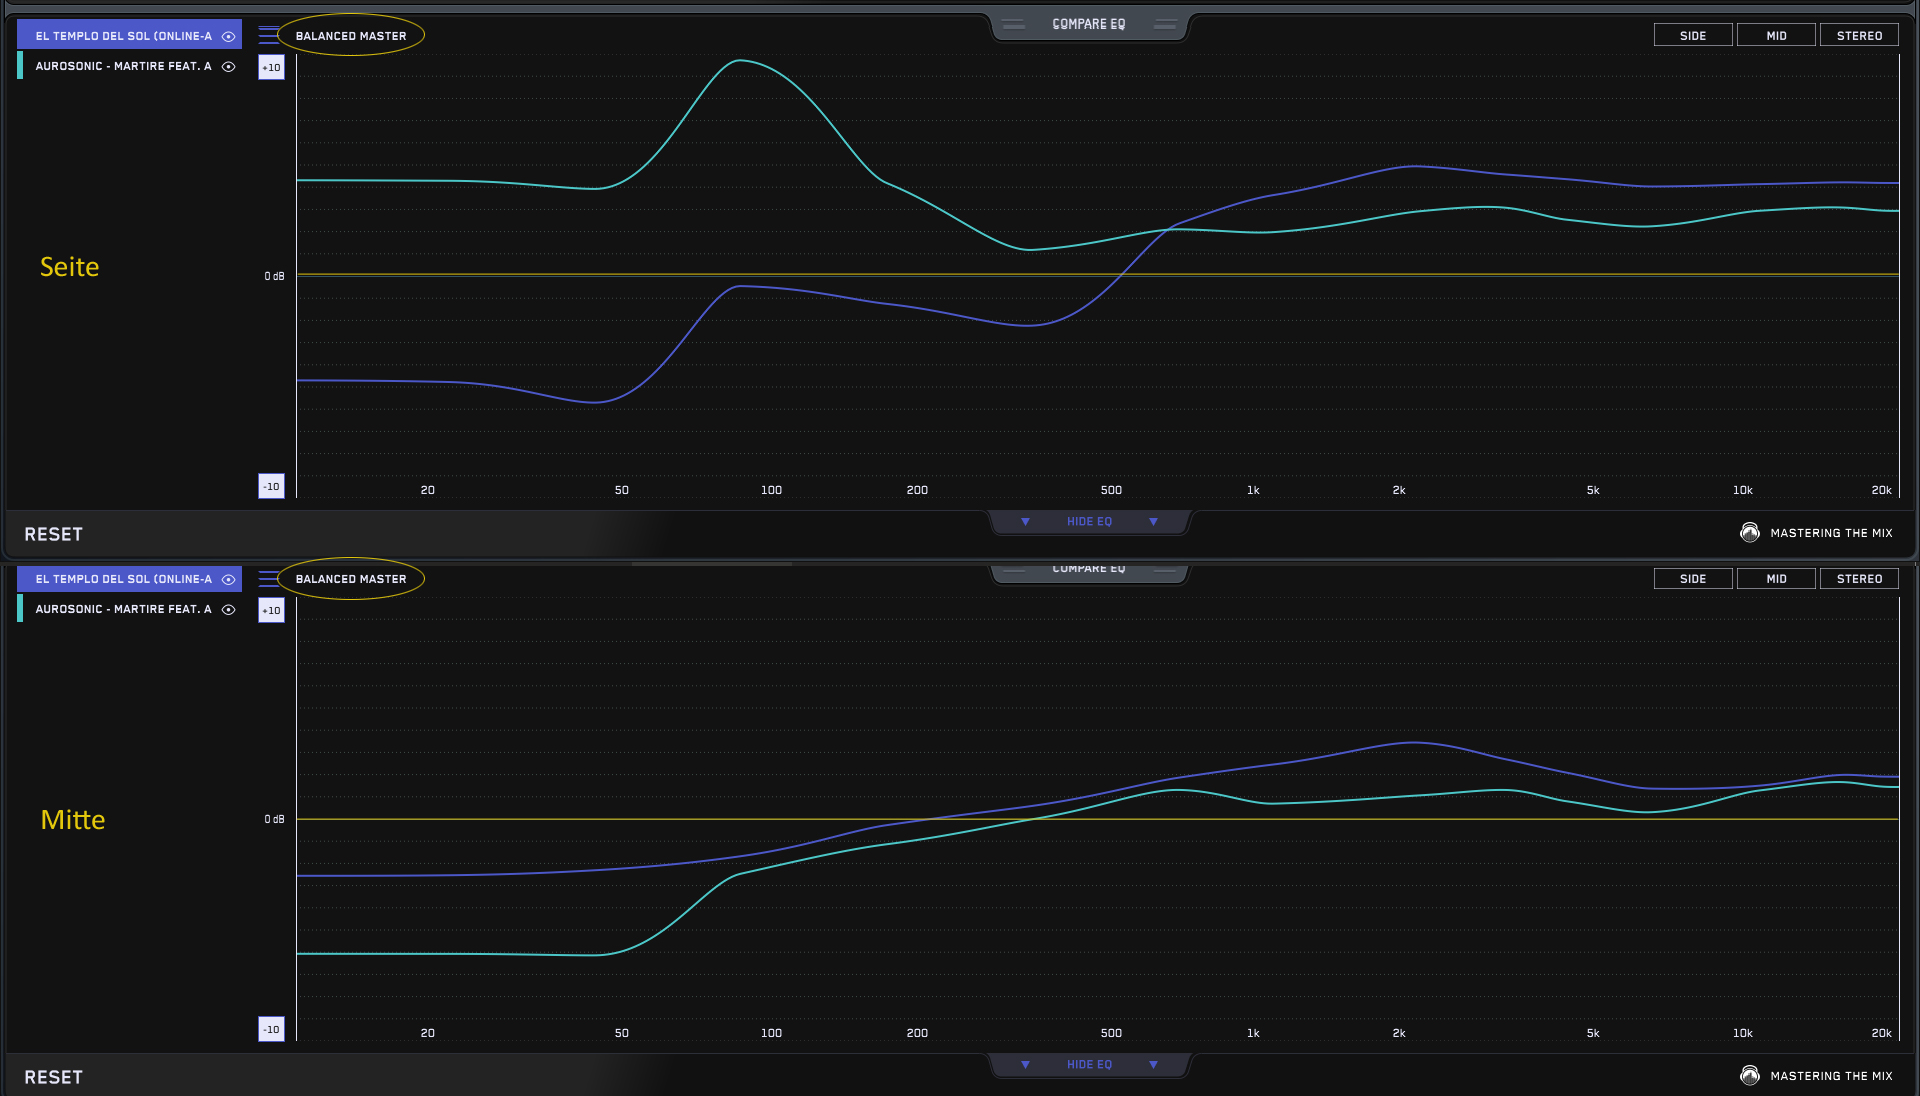Image resolution: width=1920 pixels, height=1096 pixels.
Task: Click Mastering The Mix logo in the top panel
Action: [x=1749, y=533]
